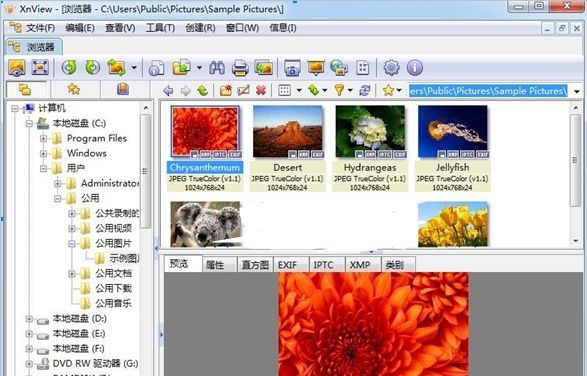Viewport: 587px width, 376px height.
Task: Rename the selected file icon
Action: (243, 90)
